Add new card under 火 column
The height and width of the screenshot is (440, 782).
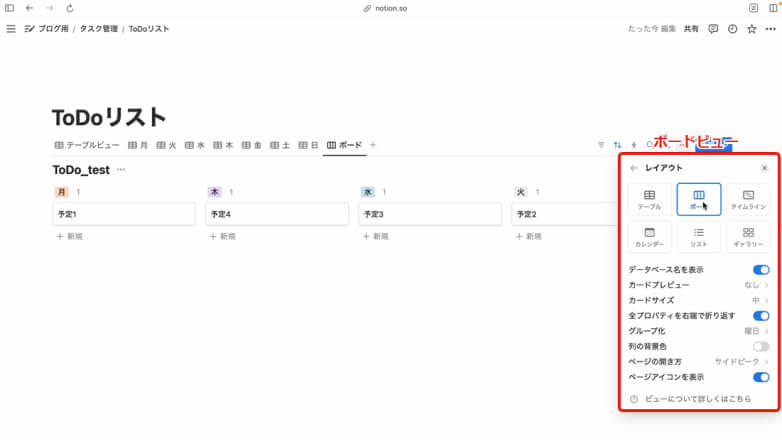529,236
